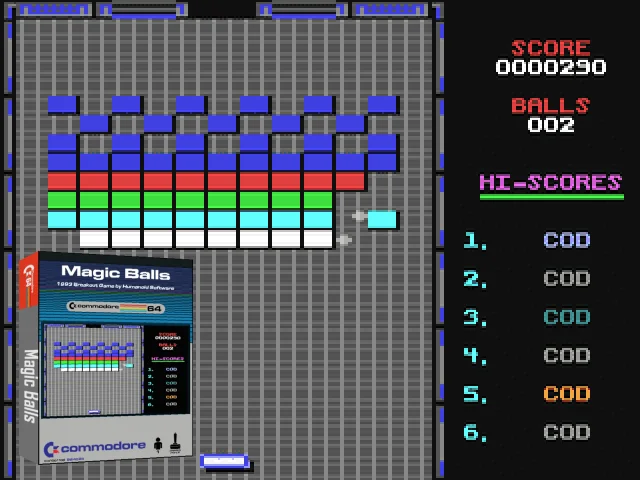This screenshot has width=640, height=480.
Task: Click the ball right of the white bricks
Action: (344, 239)
